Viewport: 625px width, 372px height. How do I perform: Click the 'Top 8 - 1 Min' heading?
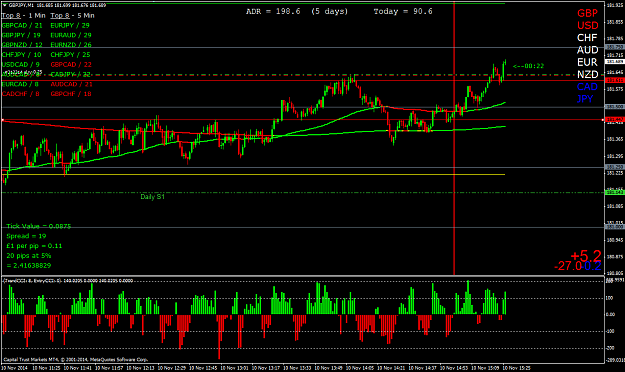click(x=24, y=16)
